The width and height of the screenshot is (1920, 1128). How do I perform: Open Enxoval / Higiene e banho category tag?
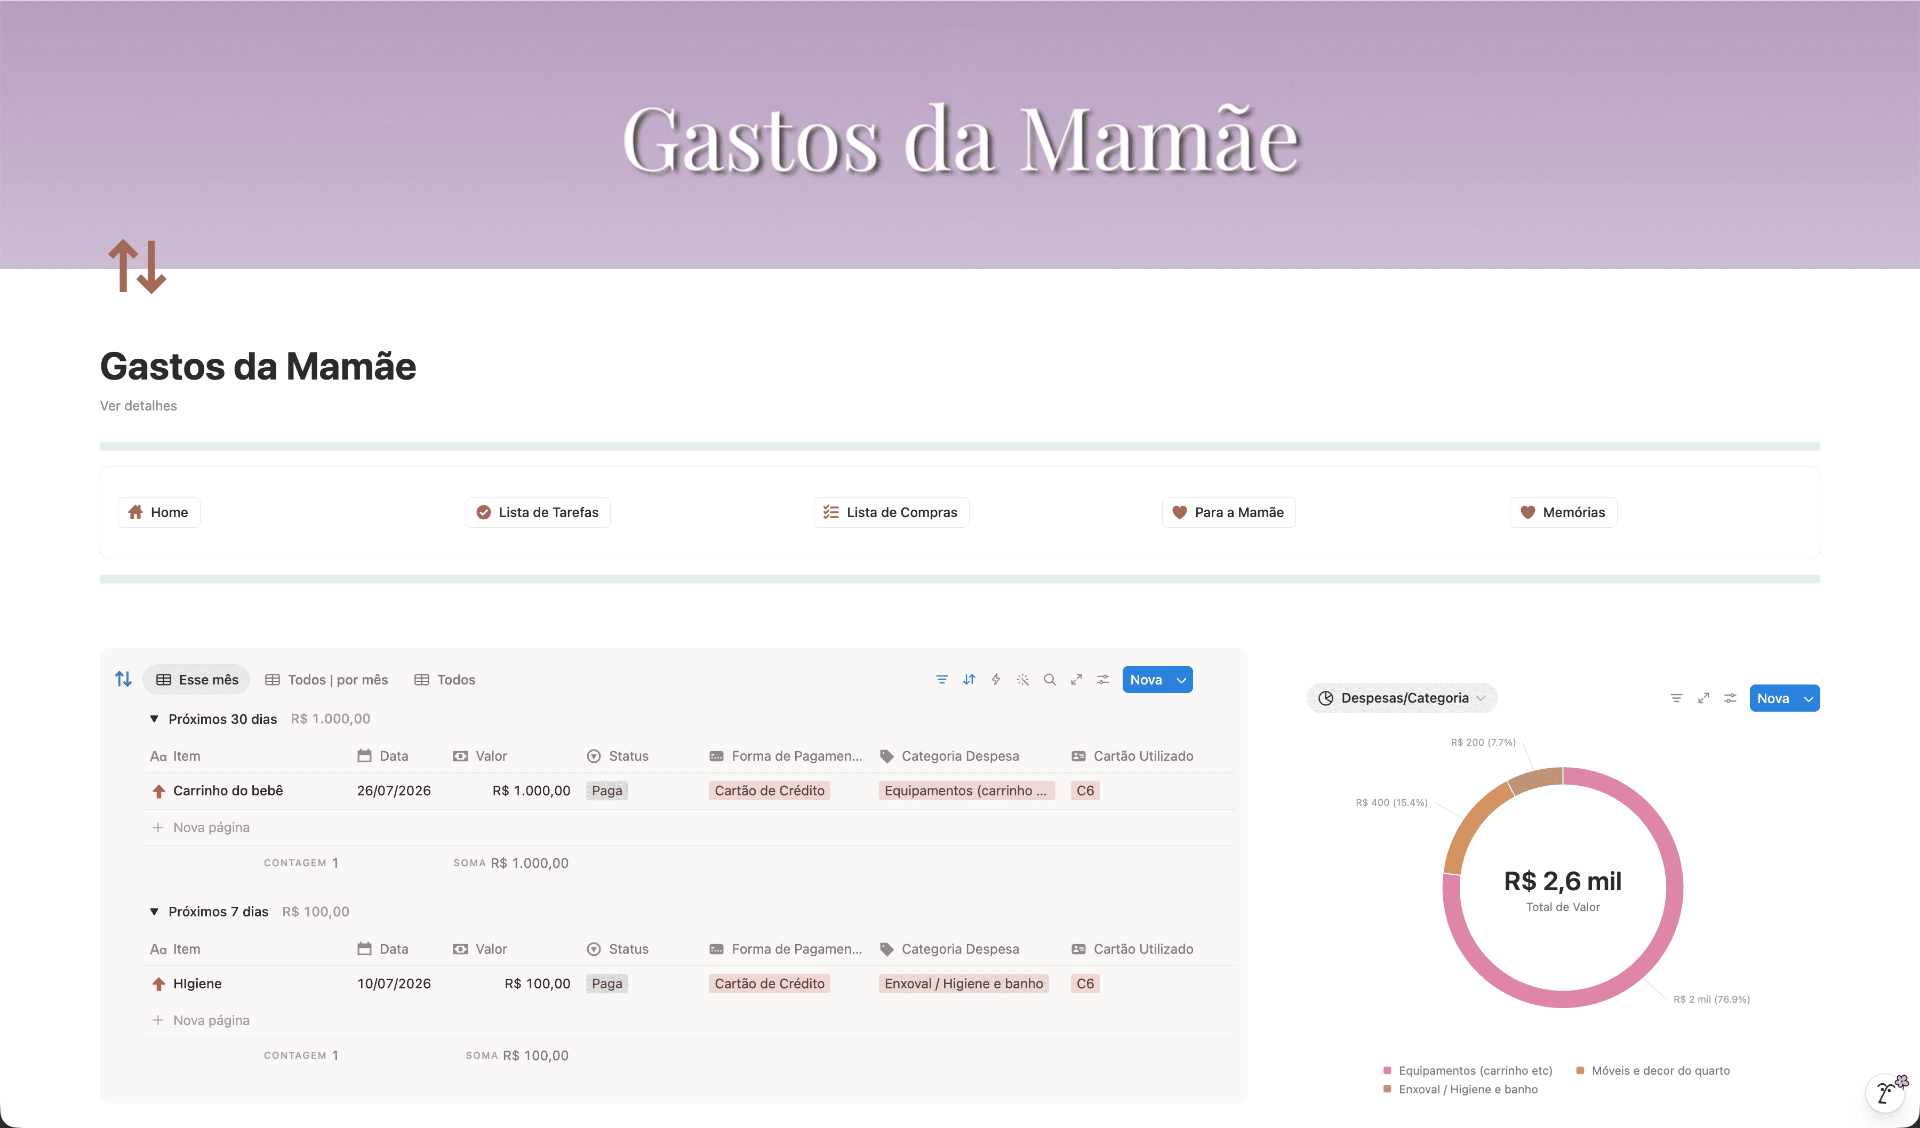[x=964, y=984]
